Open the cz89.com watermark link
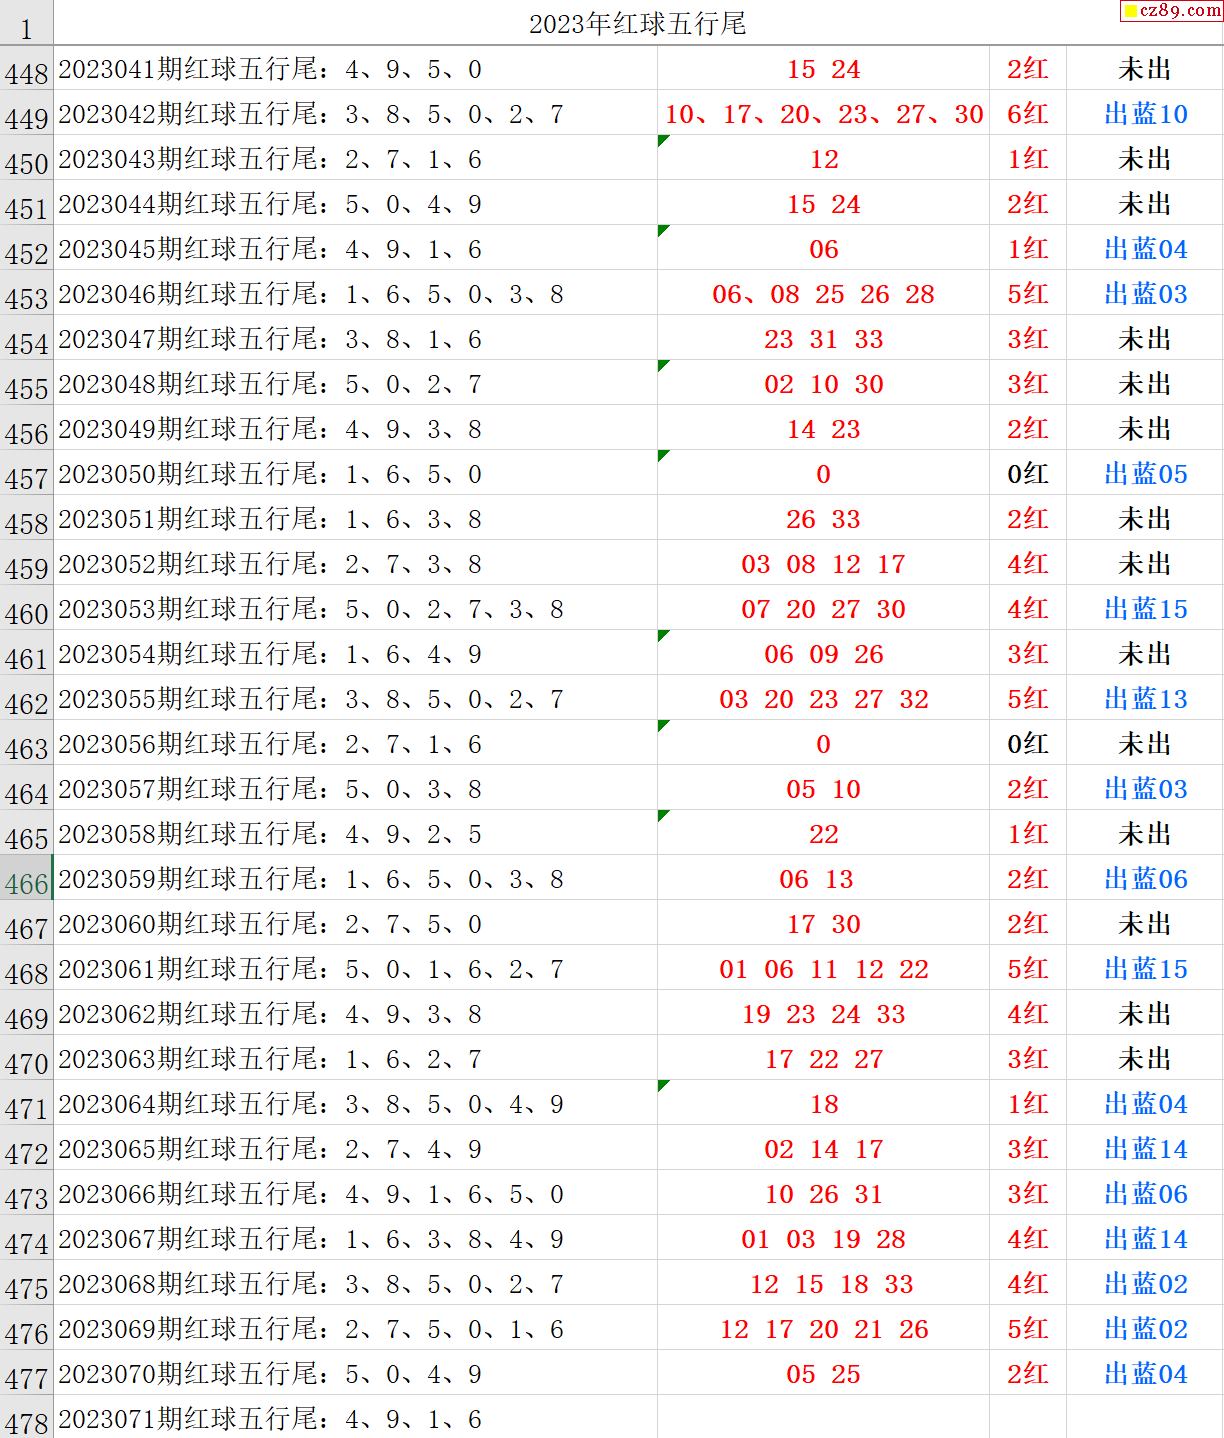 pos(1171,11)
